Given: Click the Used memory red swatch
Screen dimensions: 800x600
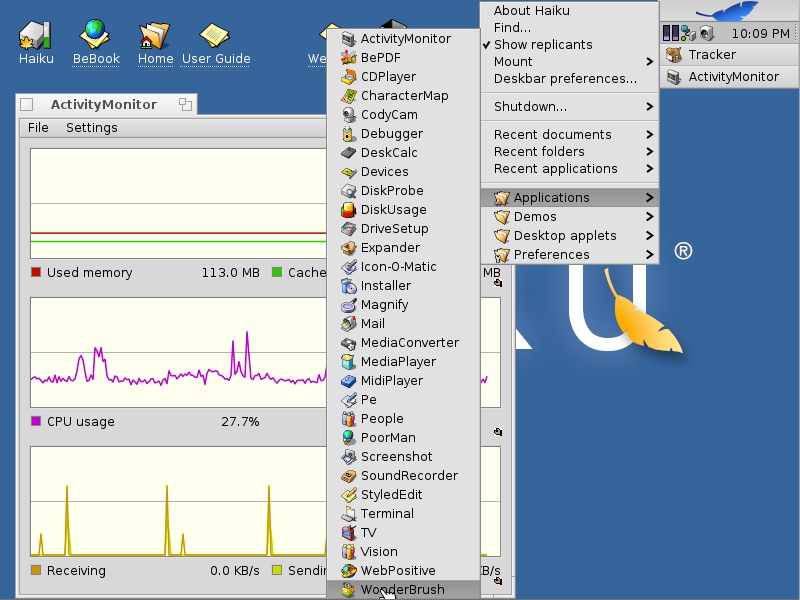Looking at the screenshot, I should pos(36,272).
